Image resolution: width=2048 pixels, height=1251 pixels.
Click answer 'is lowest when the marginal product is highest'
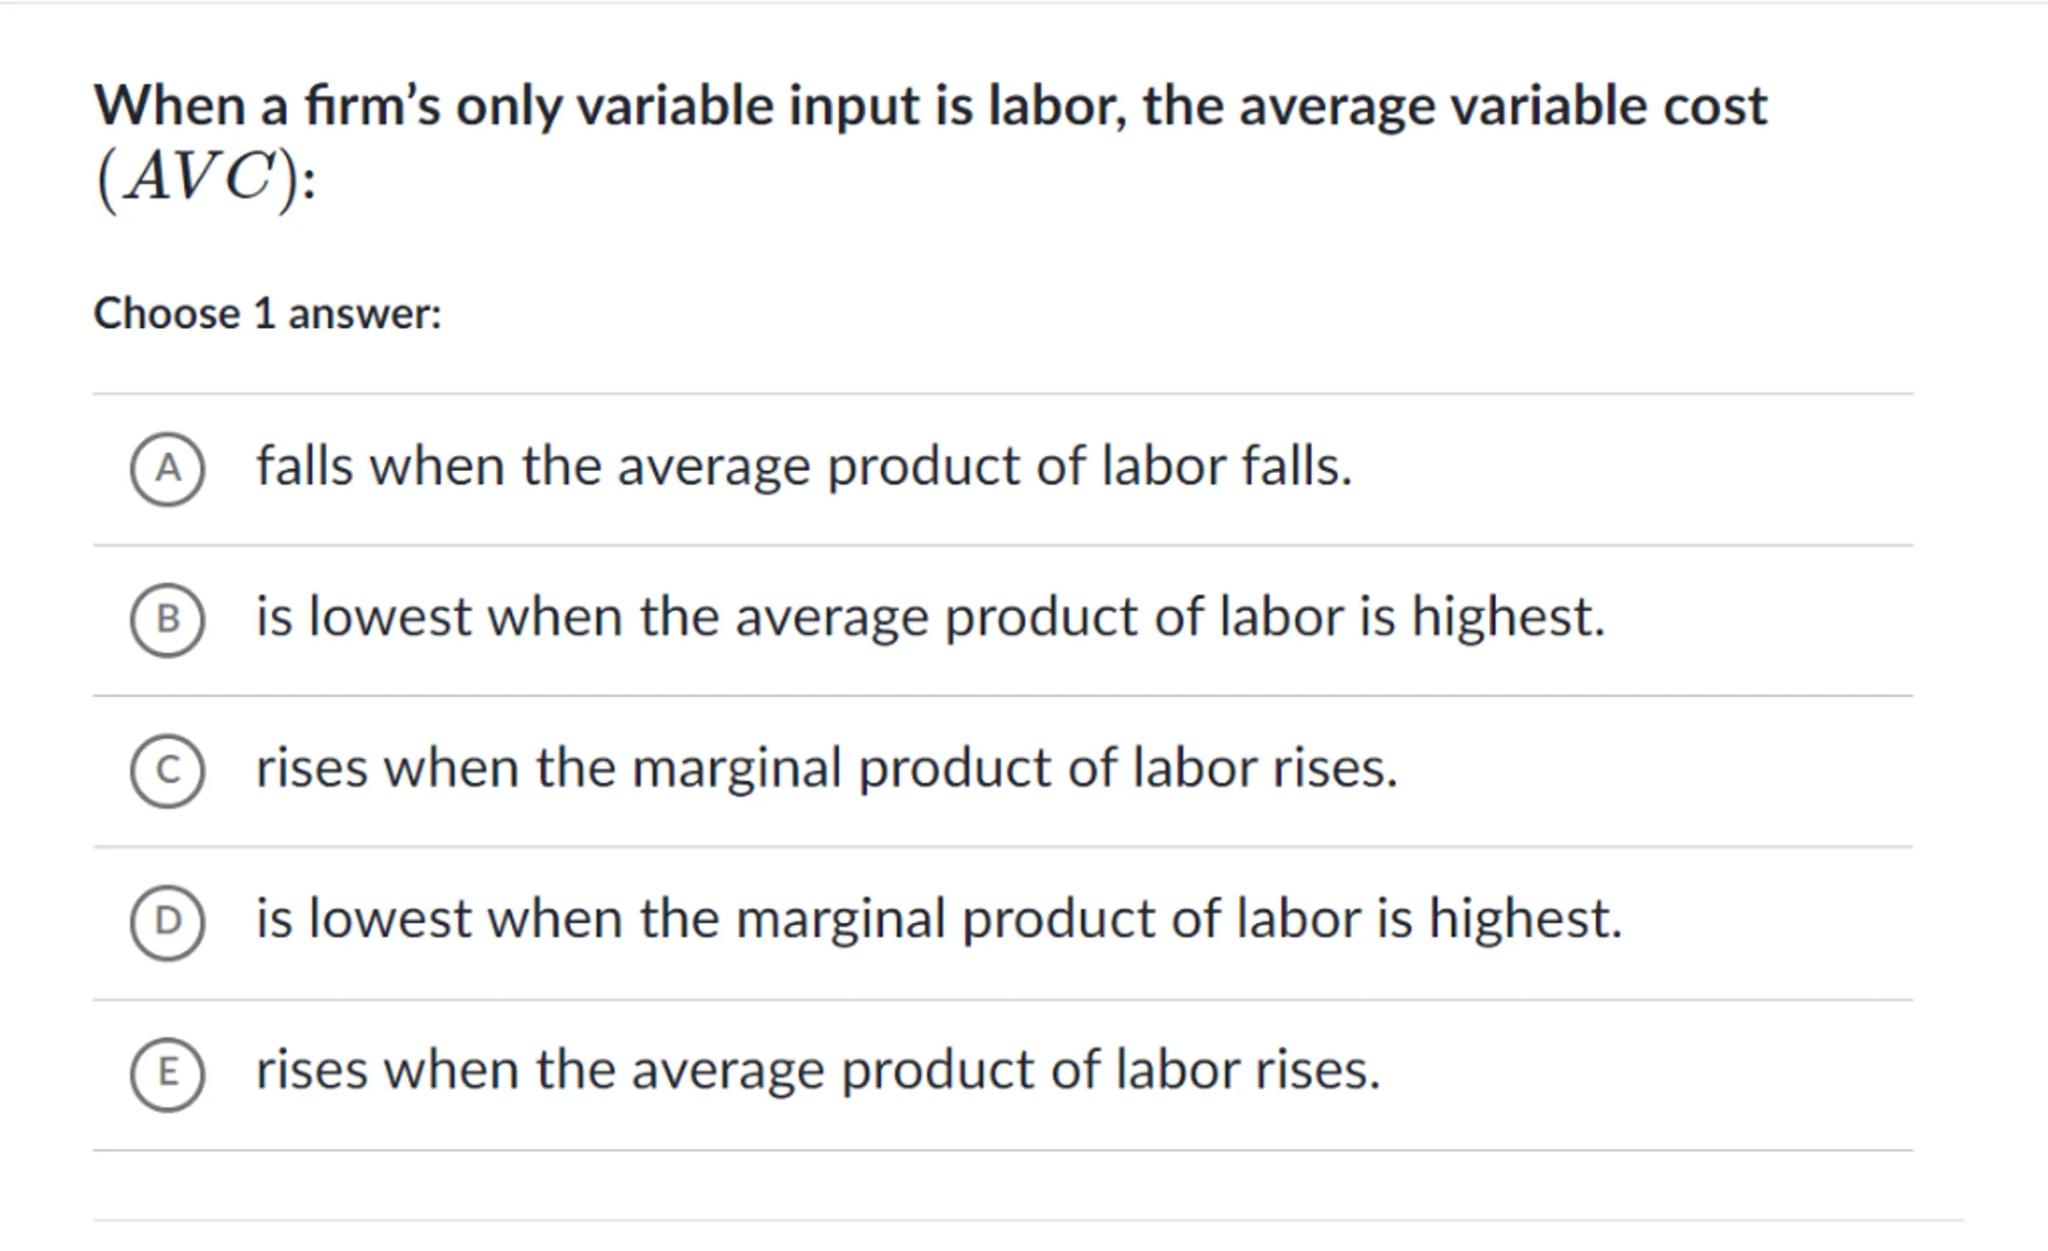[938, 920]
